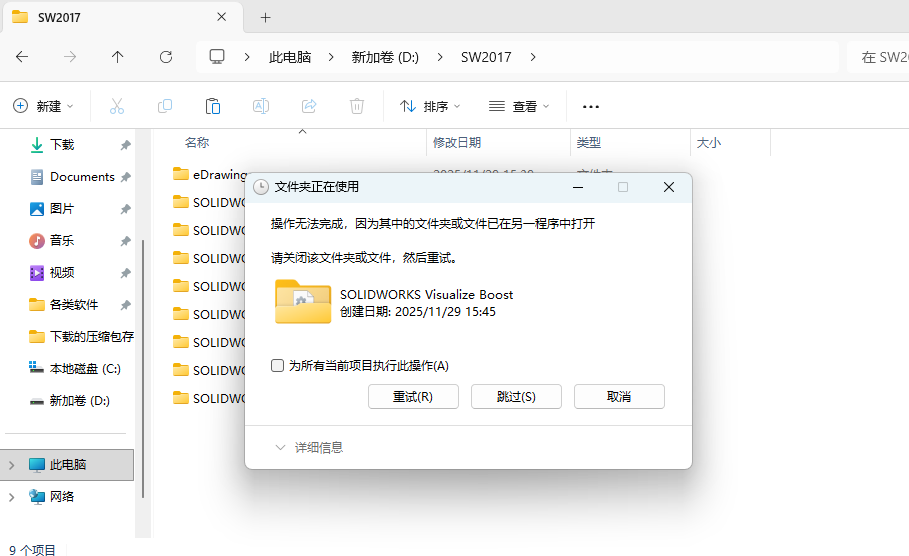Check 为所有当前项目执行此操作 checkbox
The width and height of the screenshot is (909, 556).
point(278,365)
